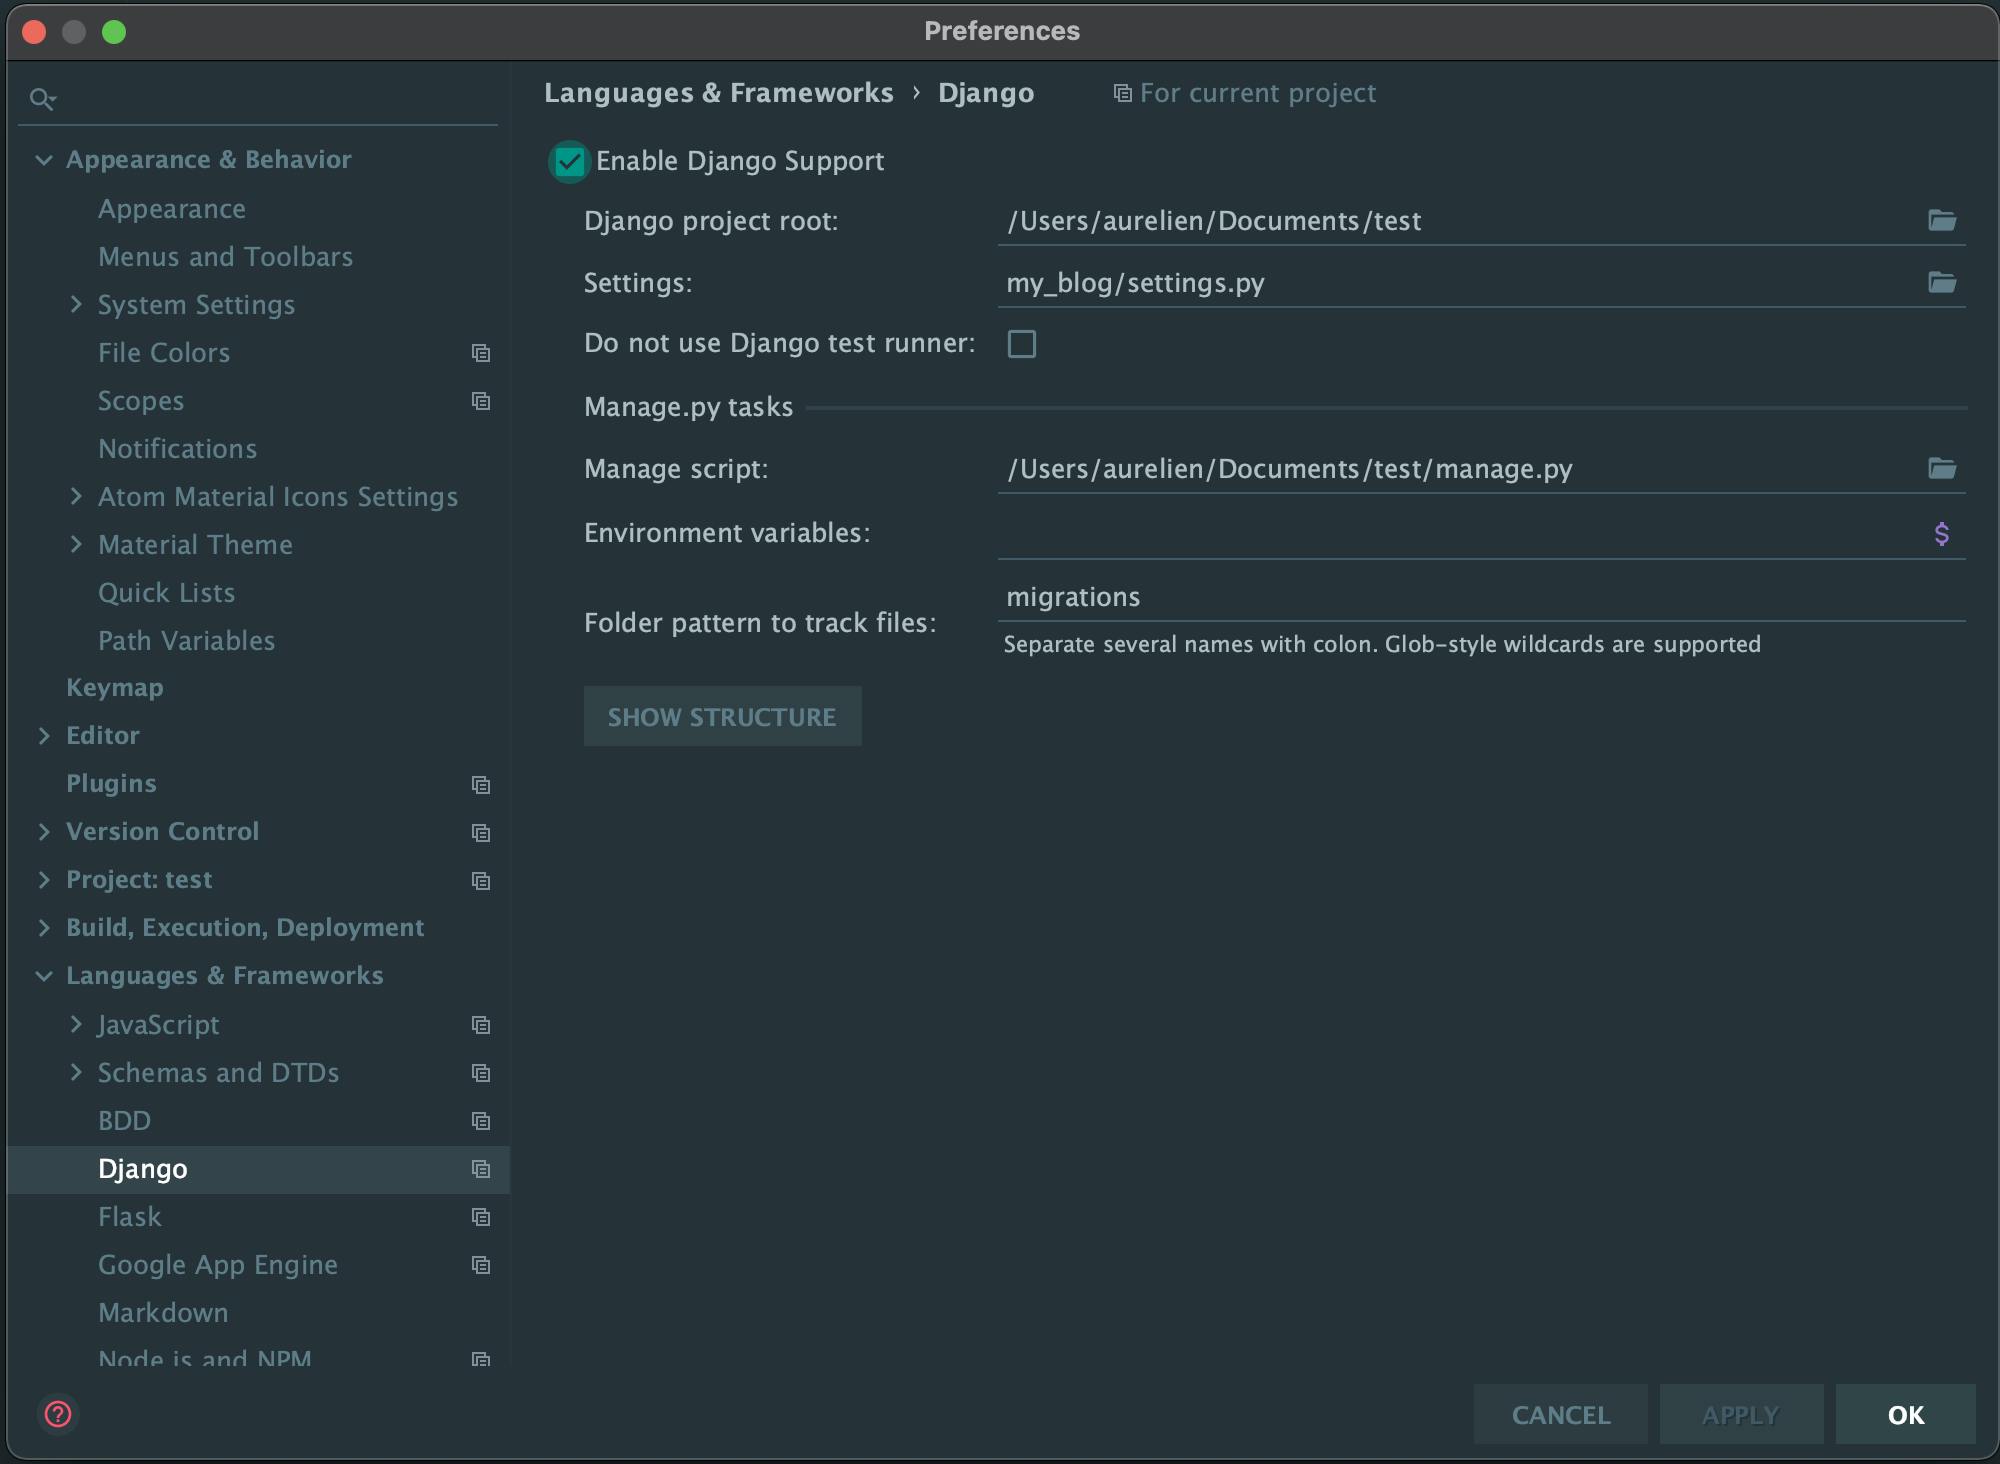2000x1464 pixels.
Task: Click project-level icon next to Django
Action: coord(481,1169)
